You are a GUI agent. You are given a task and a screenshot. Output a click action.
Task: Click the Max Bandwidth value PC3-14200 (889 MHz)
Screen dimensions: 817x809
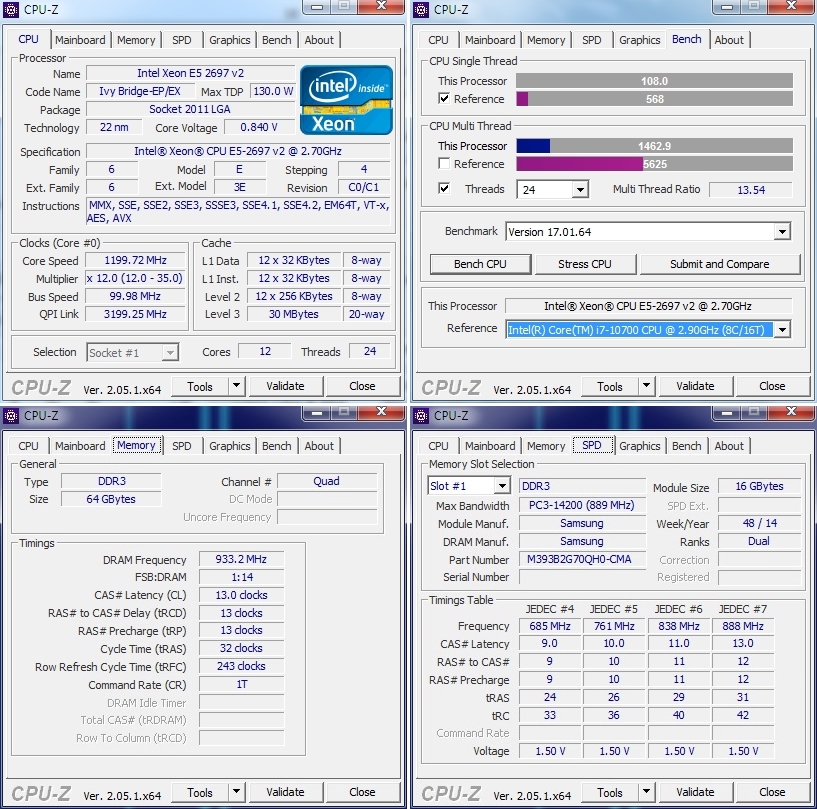(582, 505)
